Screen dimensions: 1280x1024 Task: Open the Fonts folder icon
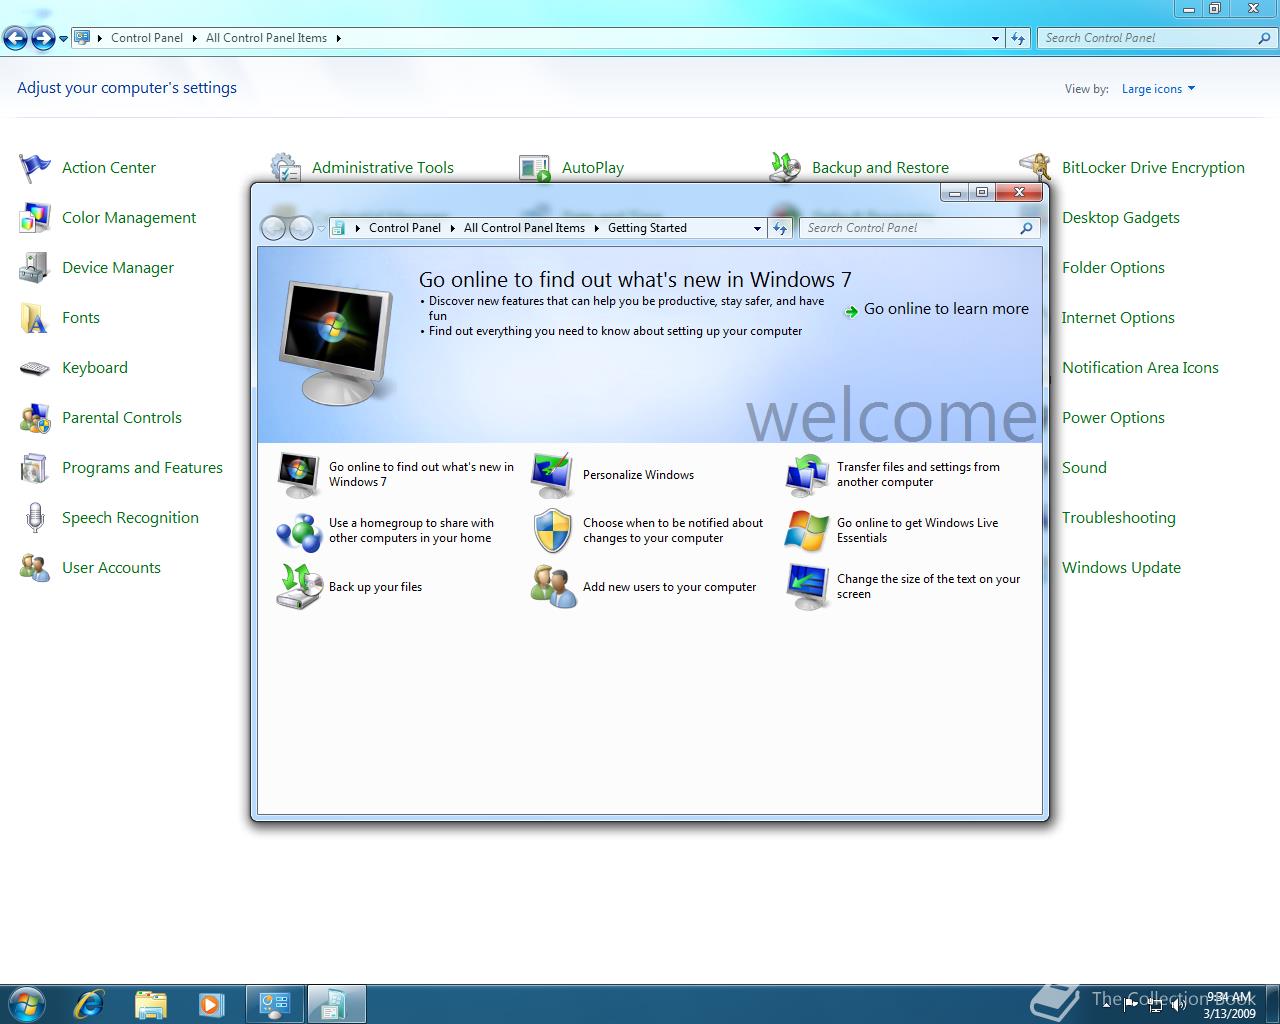pos(35,318)
